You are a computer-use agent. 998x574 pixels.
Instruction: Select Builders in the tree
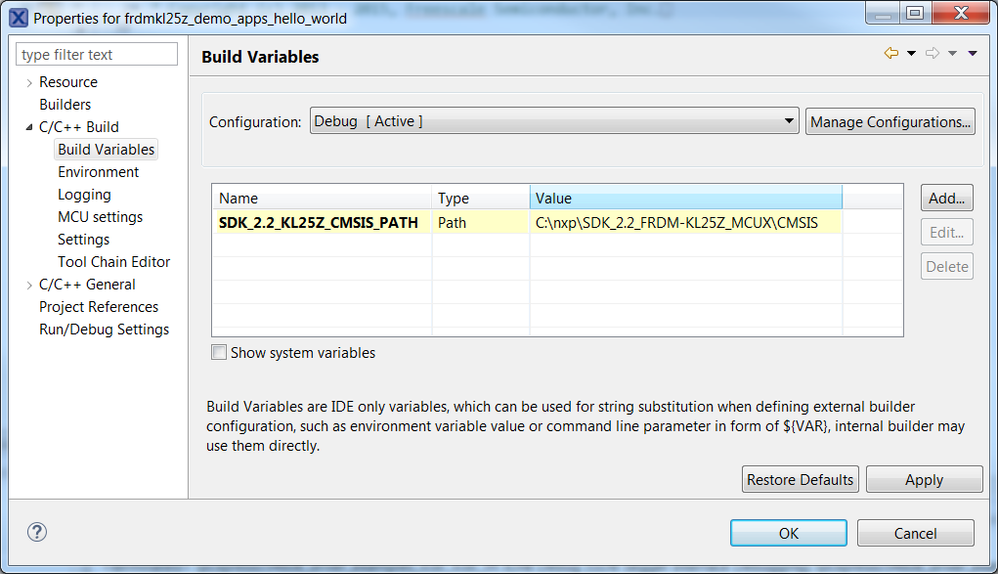click(x=65, y=104)
